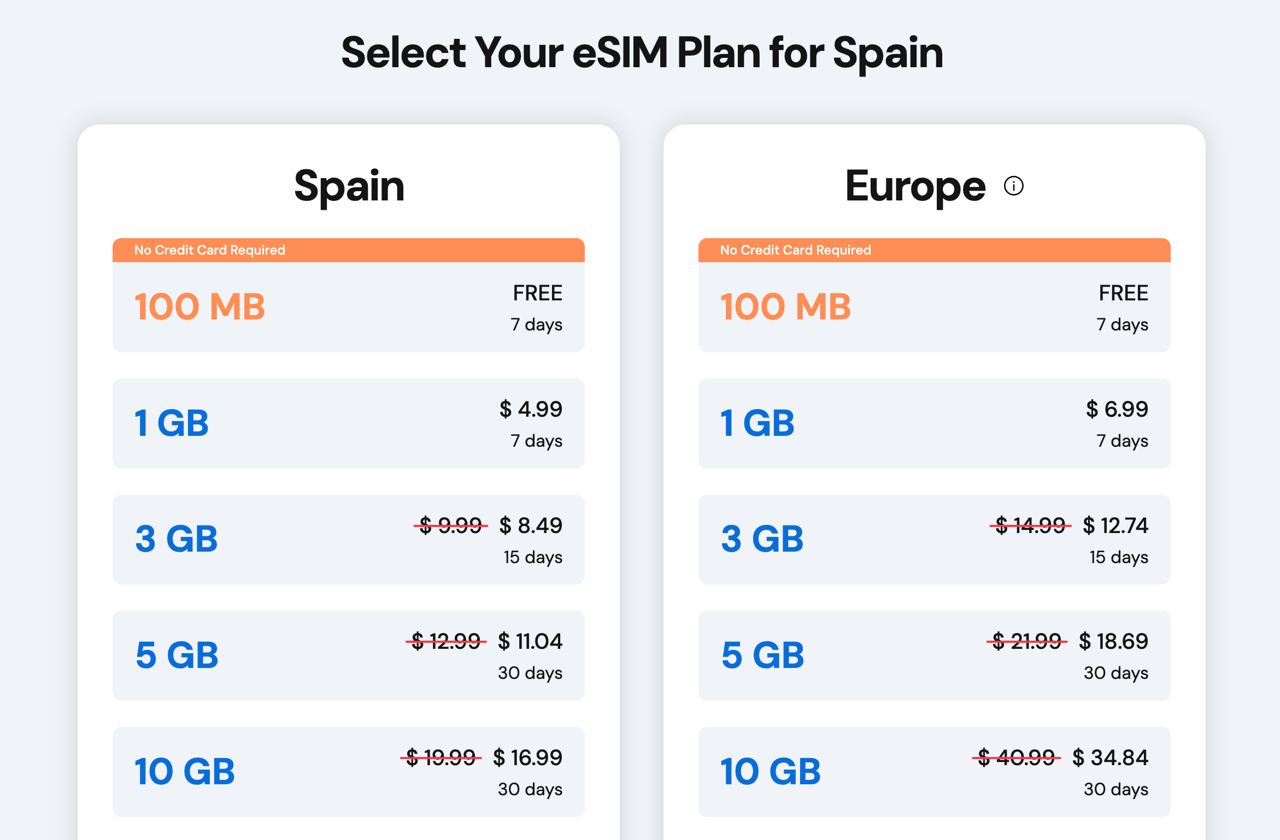Pick the Spain 3 GB 15-day plan
Image resolution: width=1280 pixels, height=840 pixels.
point(348,539)
